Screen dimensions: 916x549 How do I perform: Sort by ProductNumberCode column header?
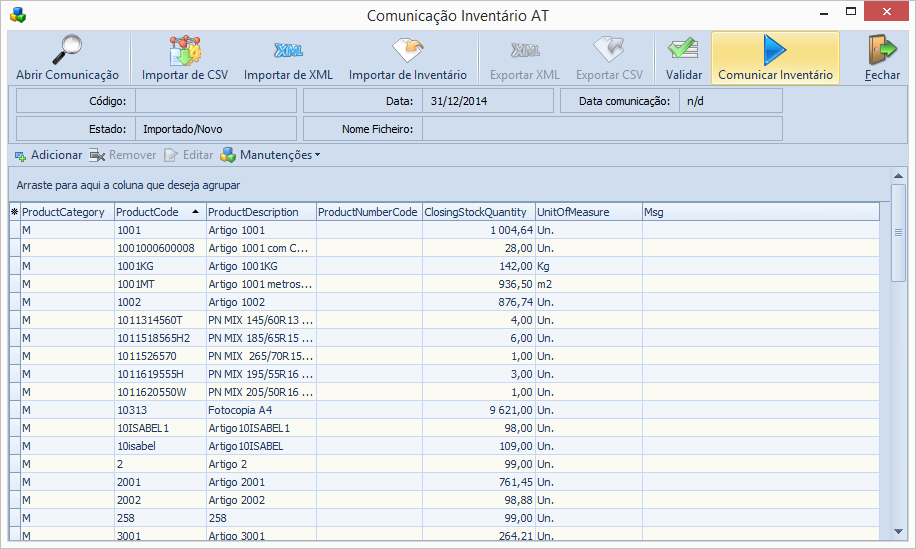point(369,212)
